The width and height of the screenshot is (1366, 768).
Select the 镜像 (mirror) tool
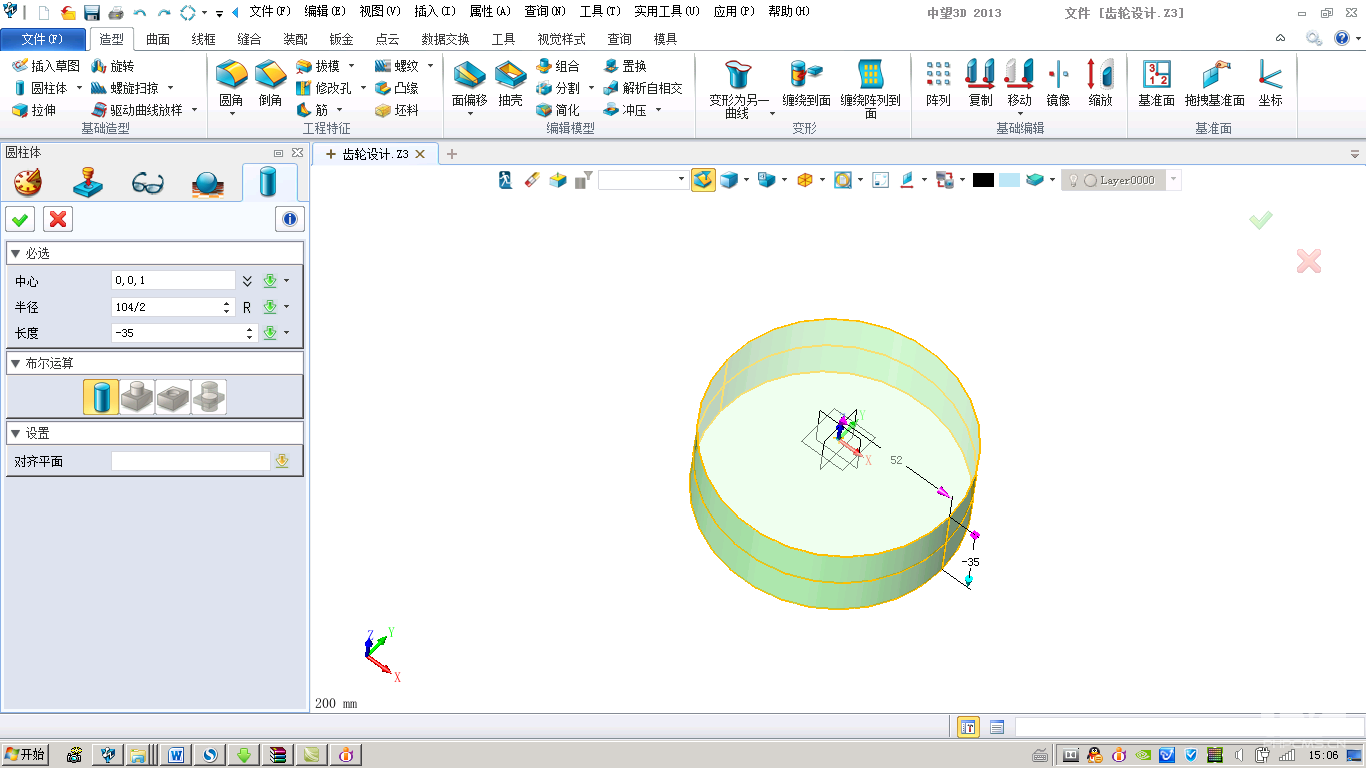click(1058, 76)
